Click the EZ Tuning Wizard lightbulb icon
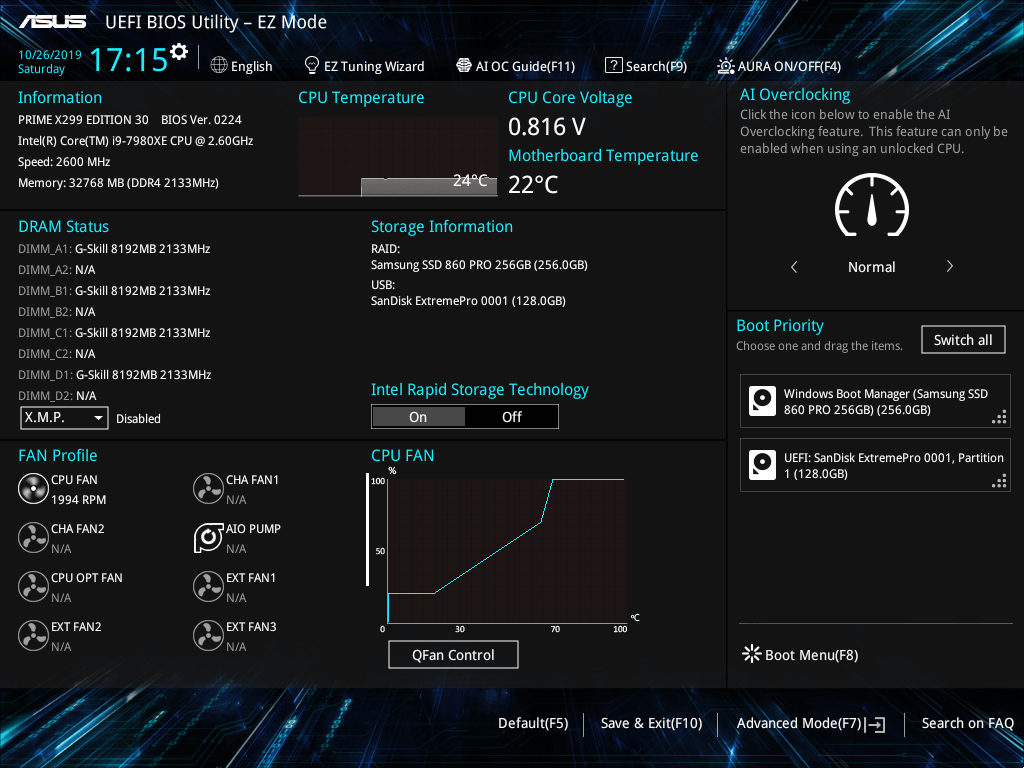Viewport: 1024px width, 768px height. (312, 65)
